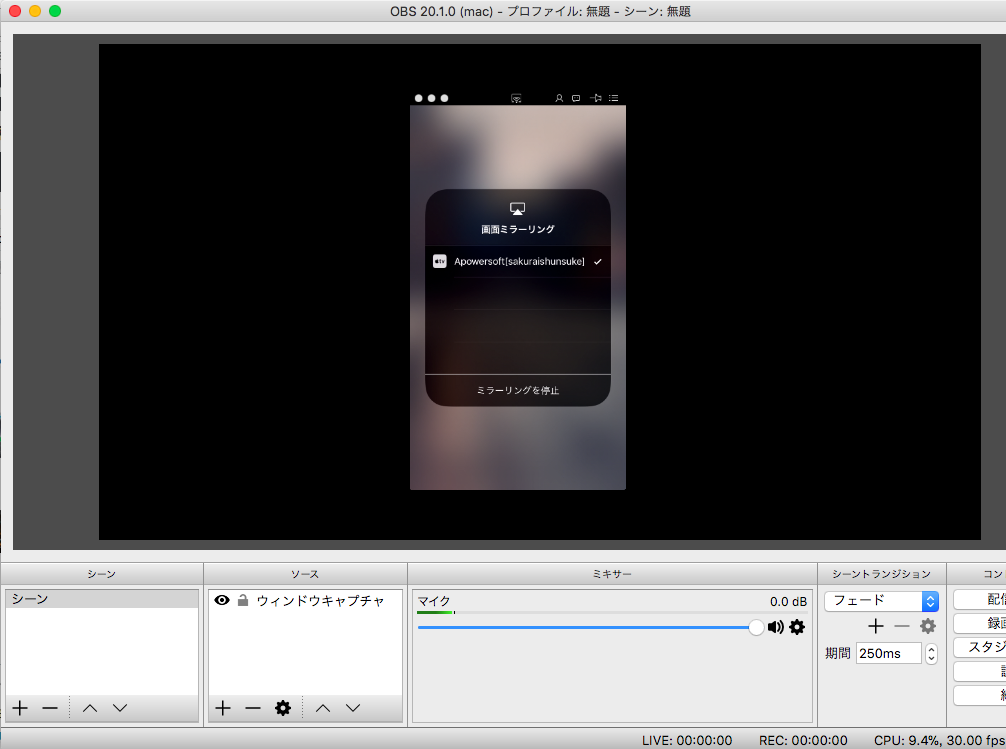
Task: Select ウィンドウキャプチャ source row
Action: click(x=305, y=600)
